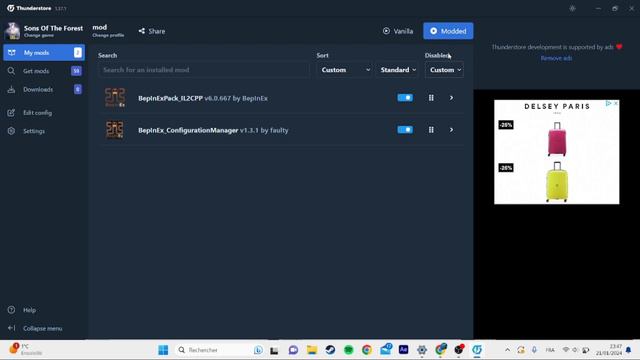The height and width of the screenshot is (360, 640).
Task: Click the Help question mark icon
Action: click(11, 310)
